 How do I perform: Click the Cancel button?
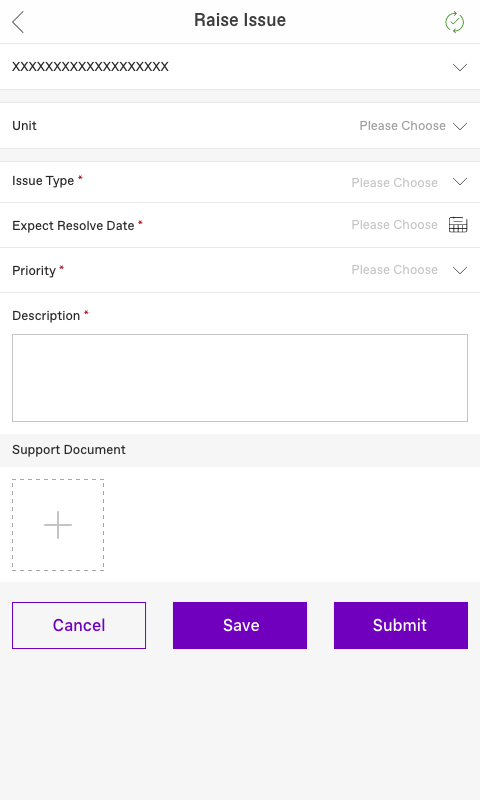coord(79,626)
